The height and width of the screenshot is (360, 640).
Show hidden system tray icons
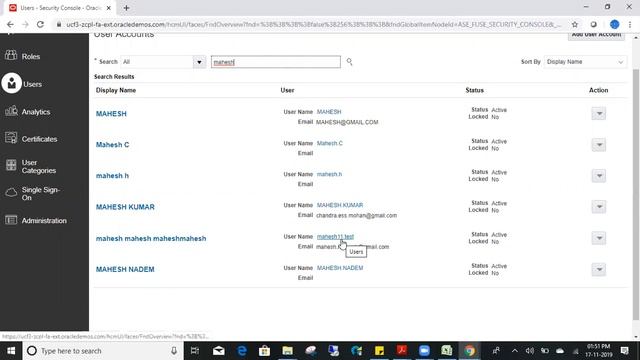click(x=515, y=351)
